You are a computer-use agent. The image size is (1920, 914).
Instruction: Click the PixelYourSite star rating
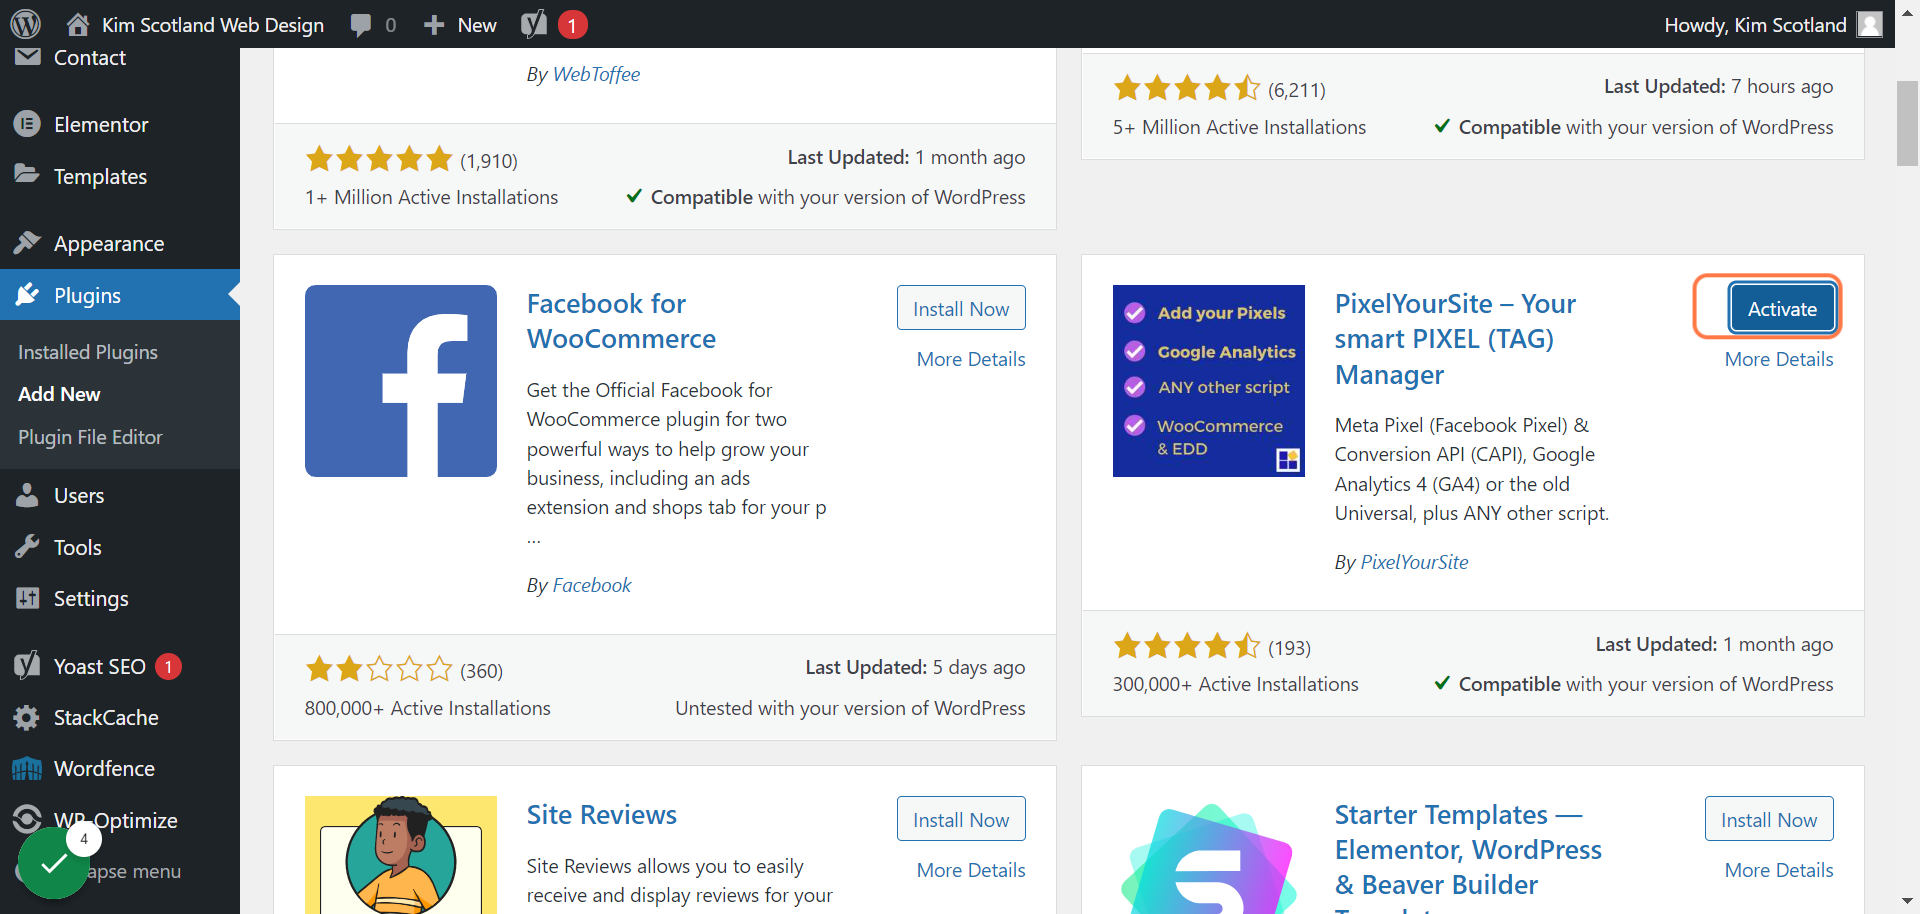1187,646
